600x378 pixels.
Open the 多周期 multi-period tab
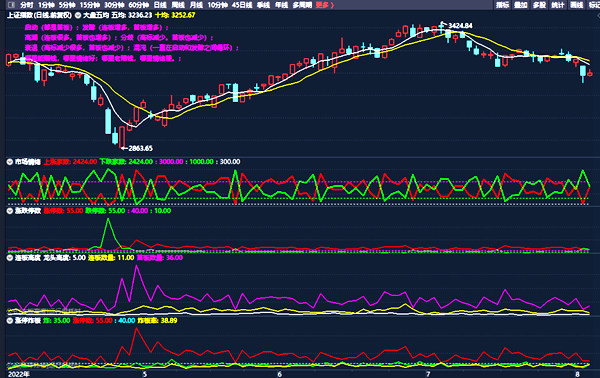click(302, 5)
